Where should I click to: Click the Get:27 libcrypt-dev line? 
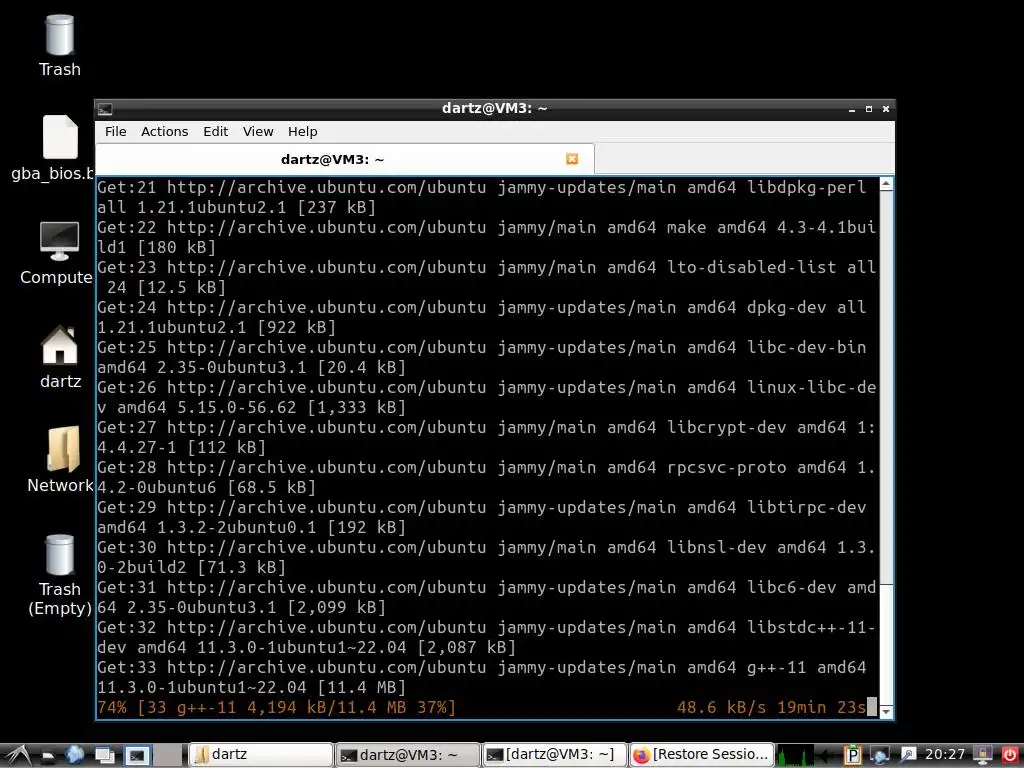(x=487, y=437)
